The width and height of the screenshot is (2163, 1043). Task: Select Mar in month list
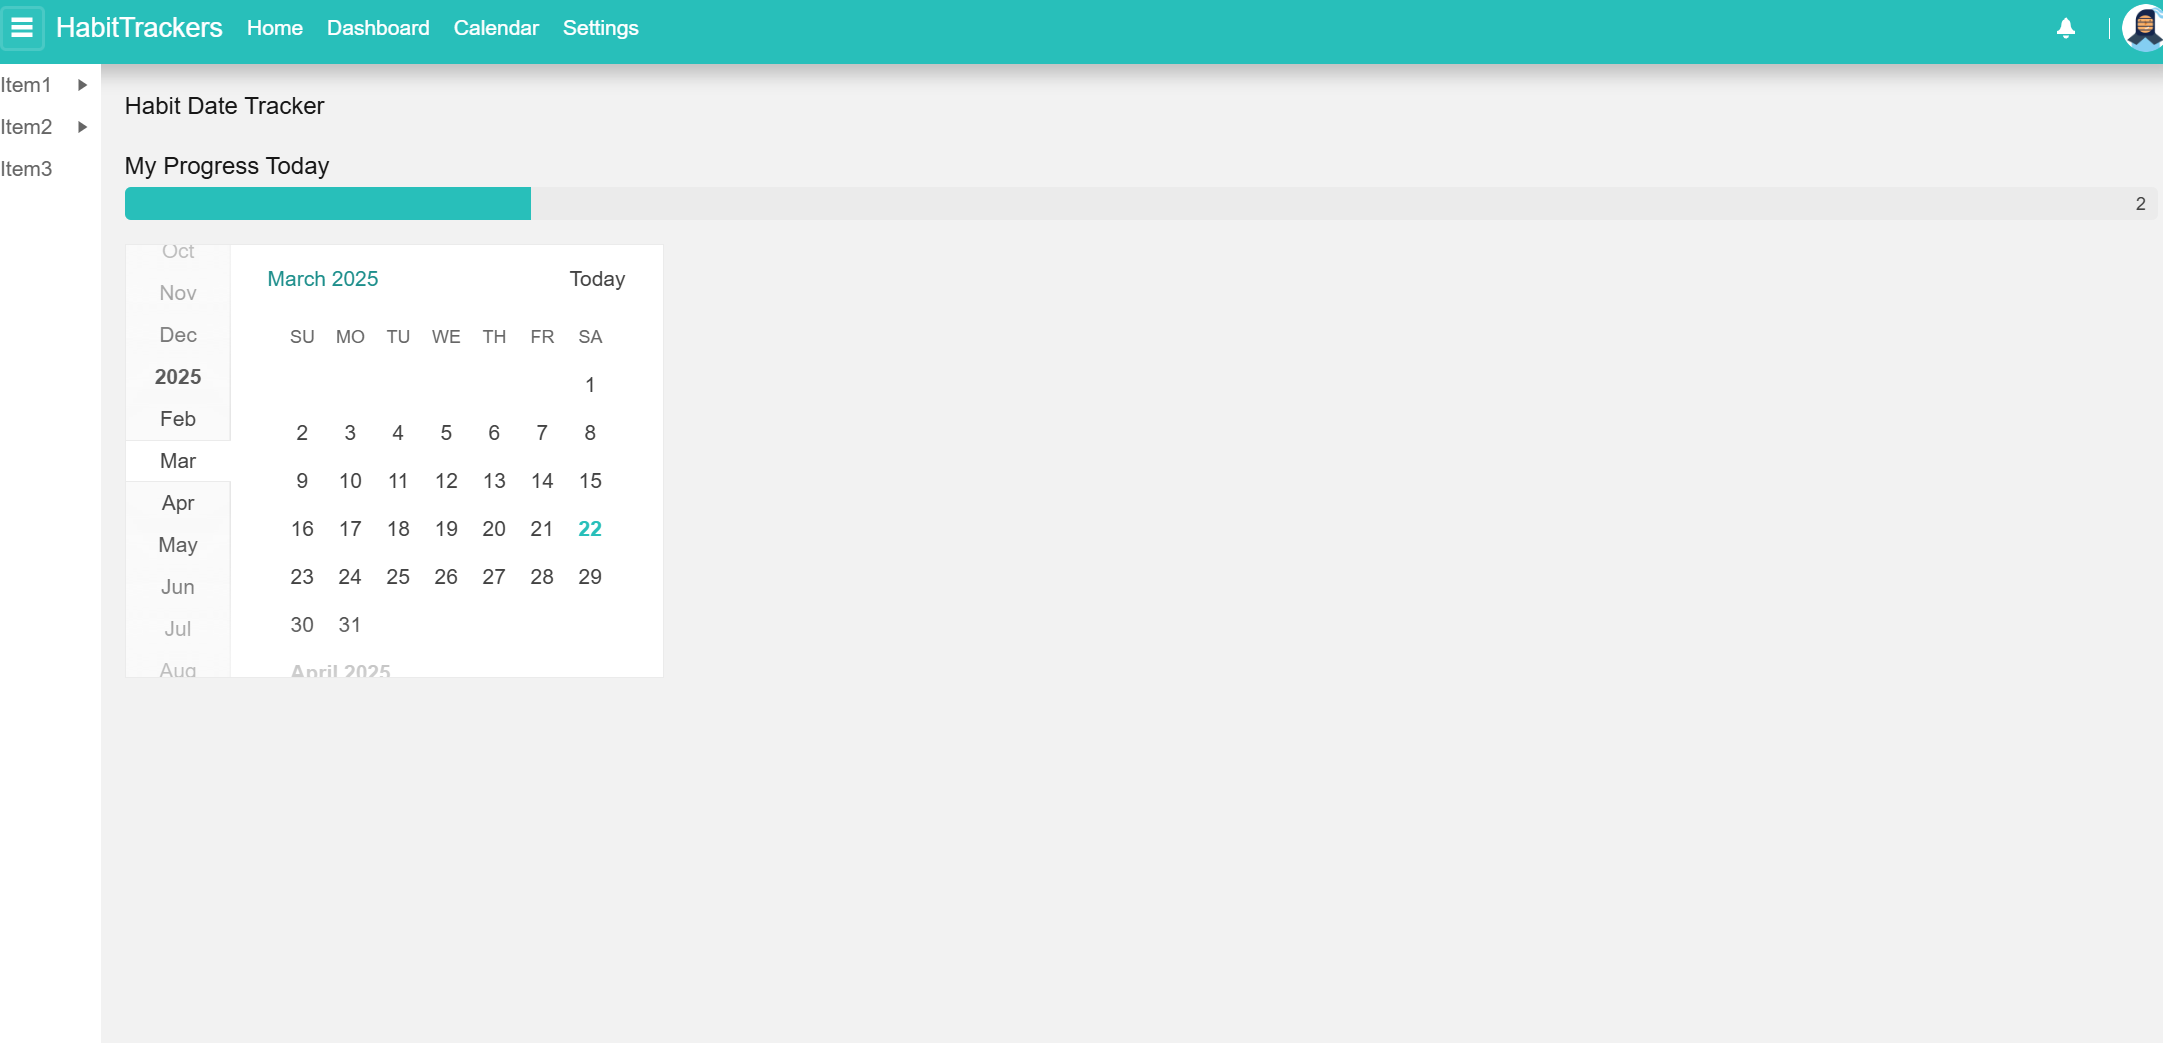coord(178,461)
